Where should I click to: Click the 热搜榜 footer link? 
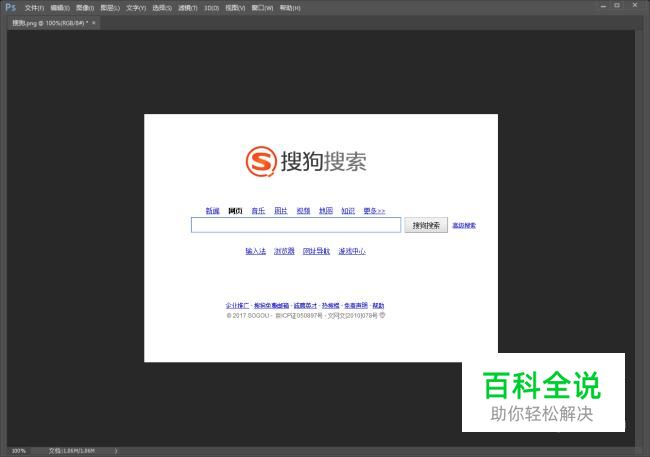coord(330,306)
